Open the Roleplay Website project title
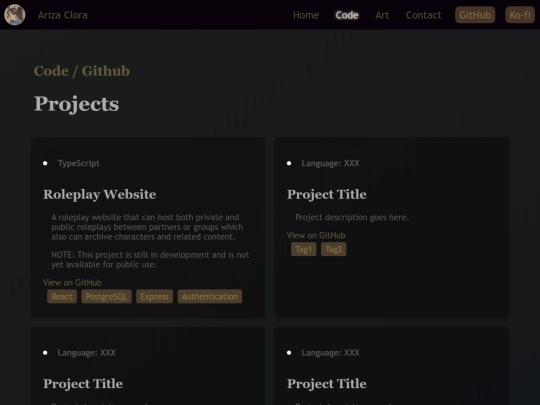This screenshot has width=540, height=405. click(100, 194)
